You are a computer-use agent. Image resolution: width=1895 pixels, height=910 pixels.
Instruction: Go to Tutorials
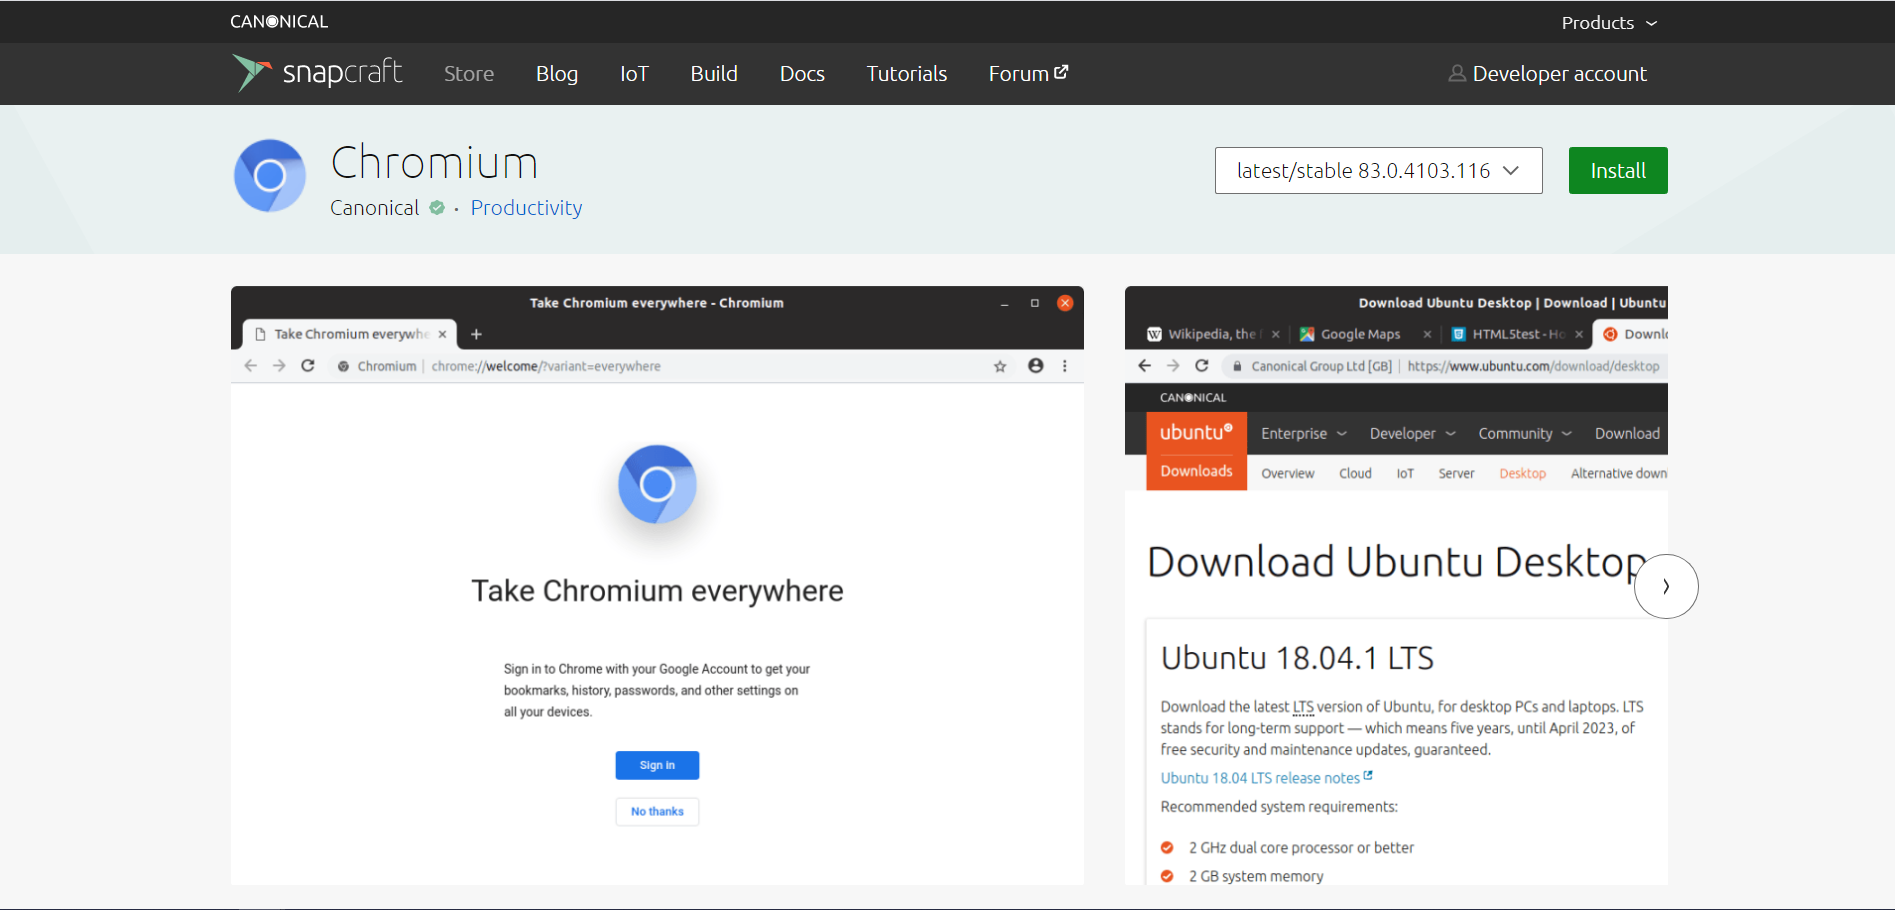[x=906, y=74]
